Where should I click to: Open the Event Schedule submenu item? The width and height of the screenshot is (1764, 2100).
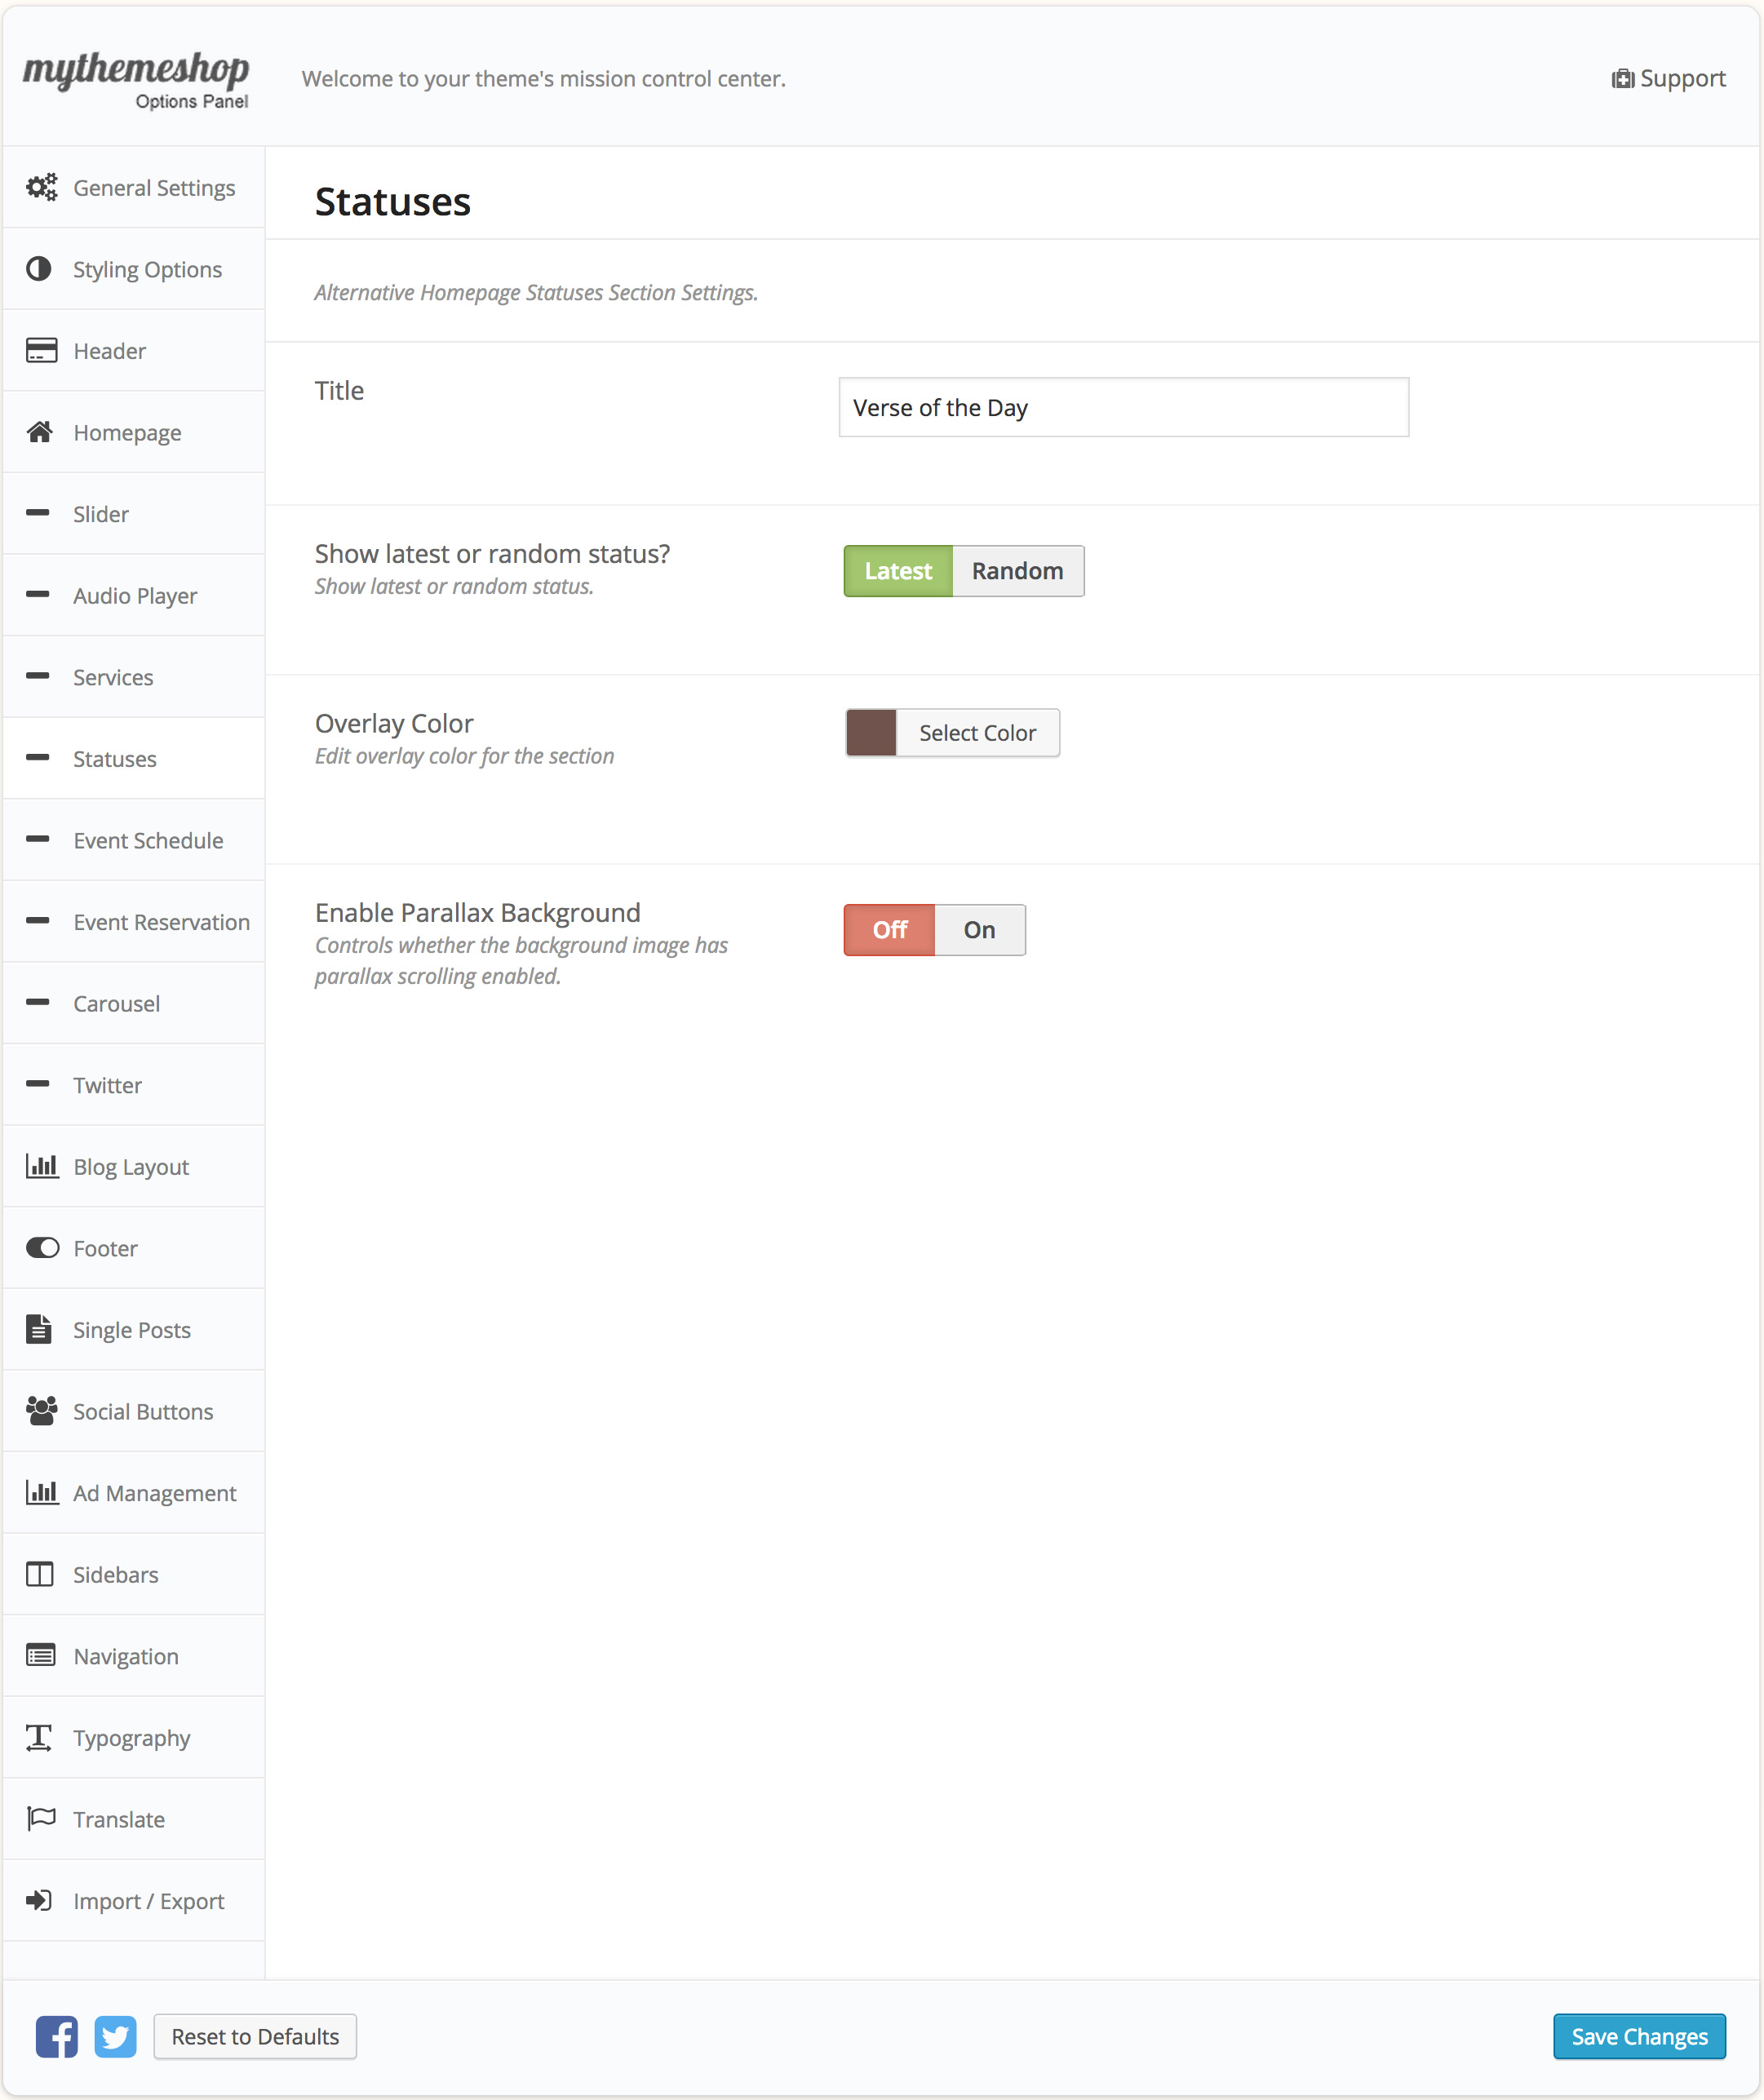click(x=148, y=840)
